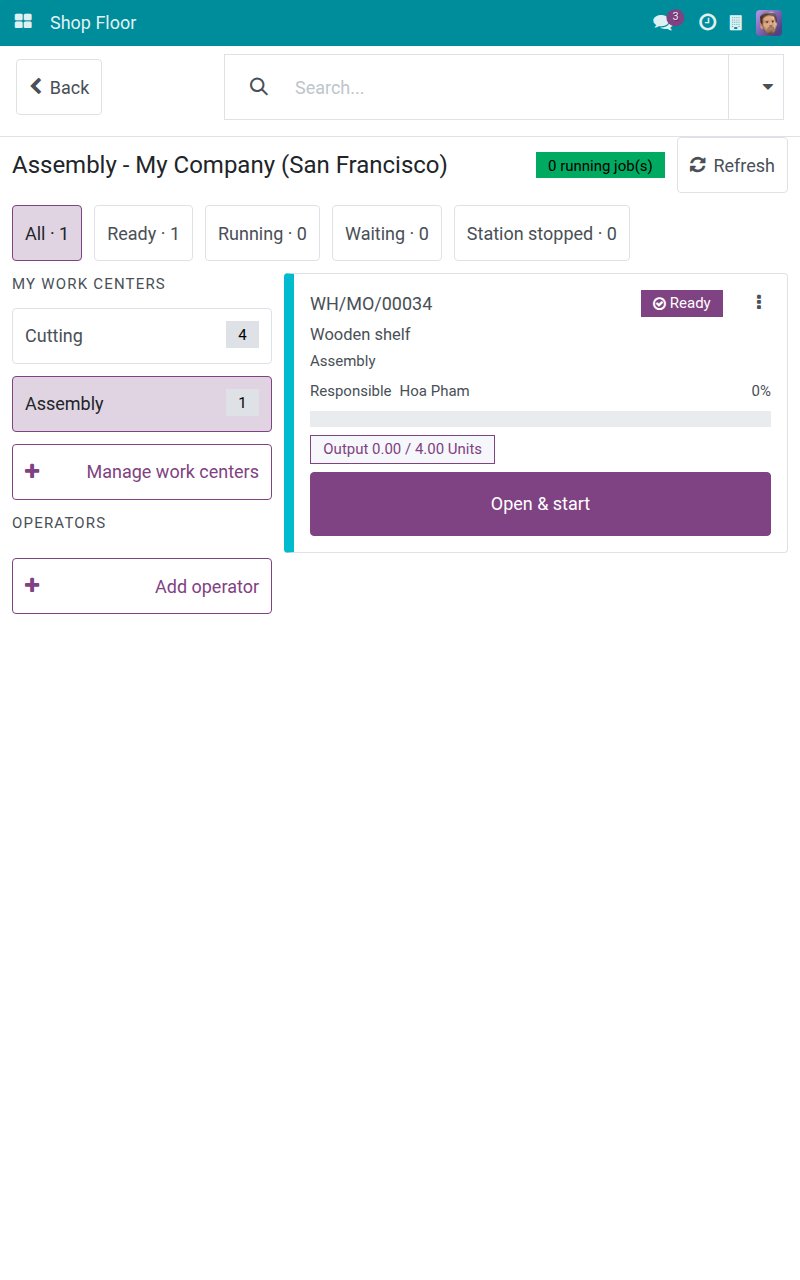800x1280 pixels.
Task: Click the work order progress bar
Action: click(540, 419)
